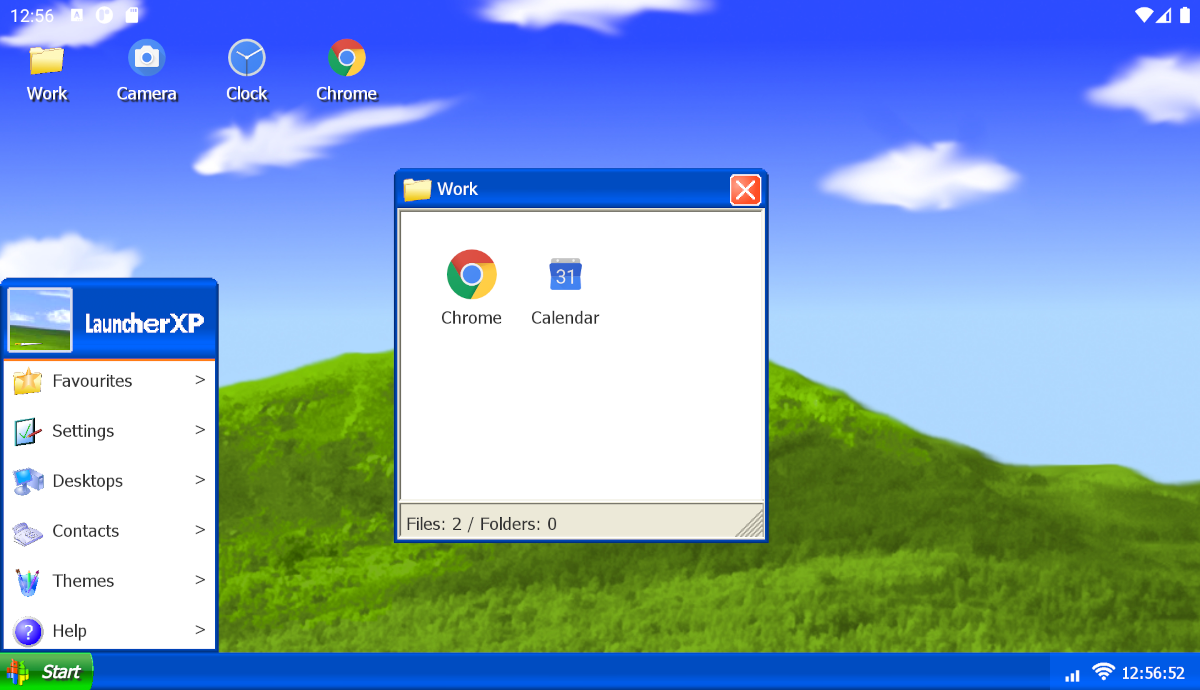Image resolution: width=1200 pixels, height=690 pixels.
Task: Launch Camera from the desktop
Action: 147,70
